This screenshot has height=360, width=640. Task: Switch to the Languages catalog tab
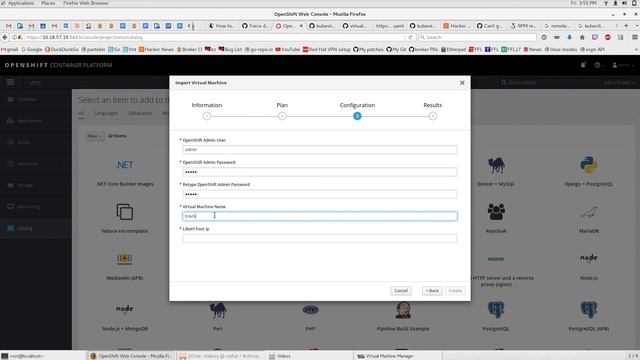106,113
